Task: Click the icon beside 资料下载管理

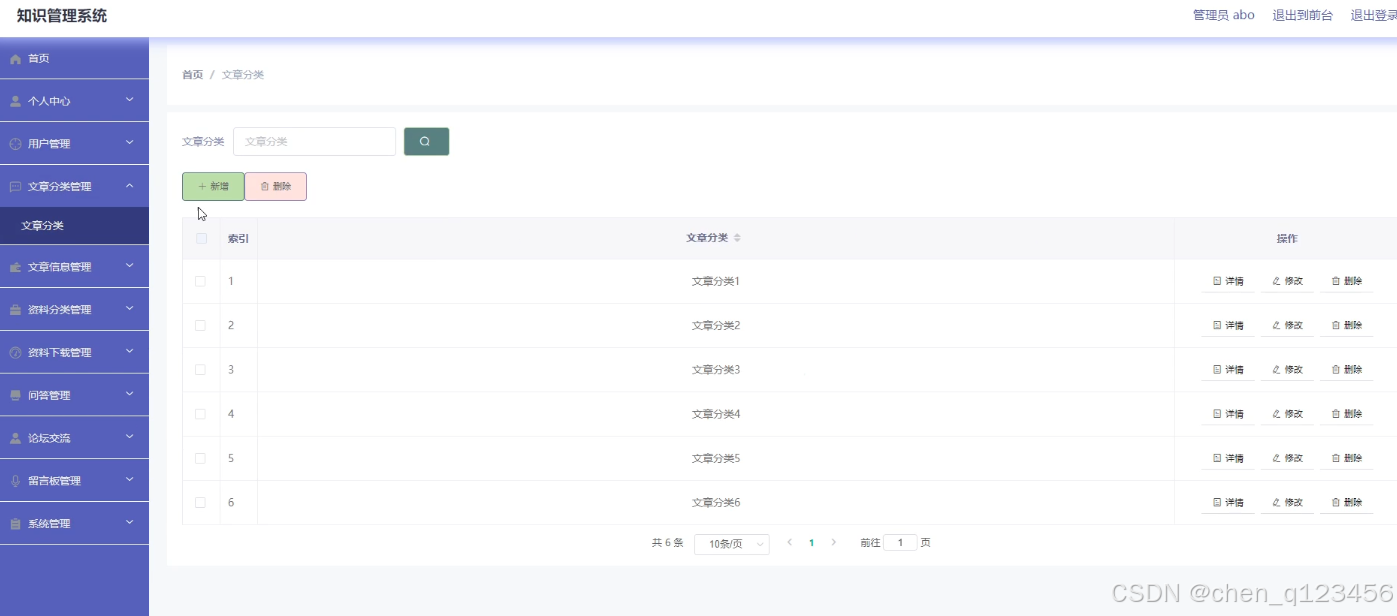Action: [15, 353]
